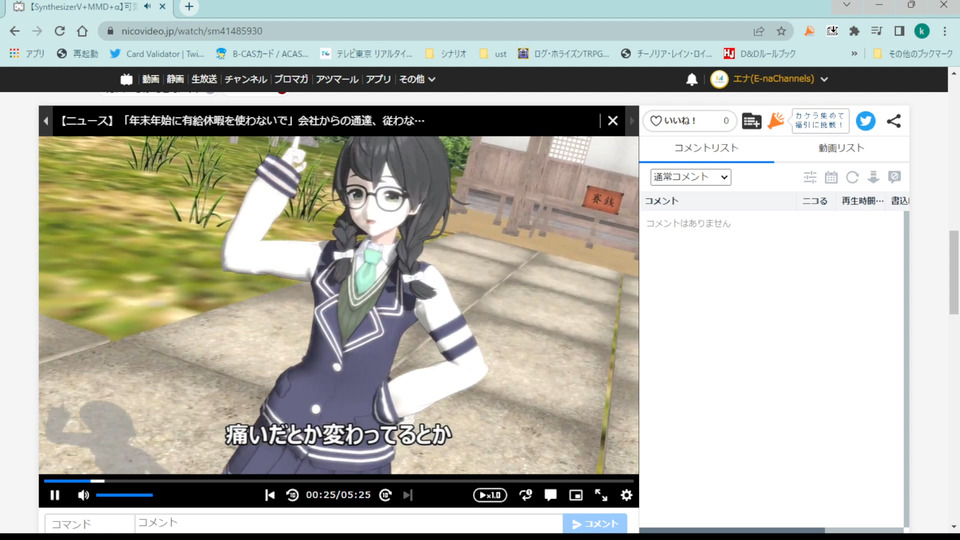Open the tab search chevron
The height and width of the screenshot is (540, 960).
[x=847, y=5]
